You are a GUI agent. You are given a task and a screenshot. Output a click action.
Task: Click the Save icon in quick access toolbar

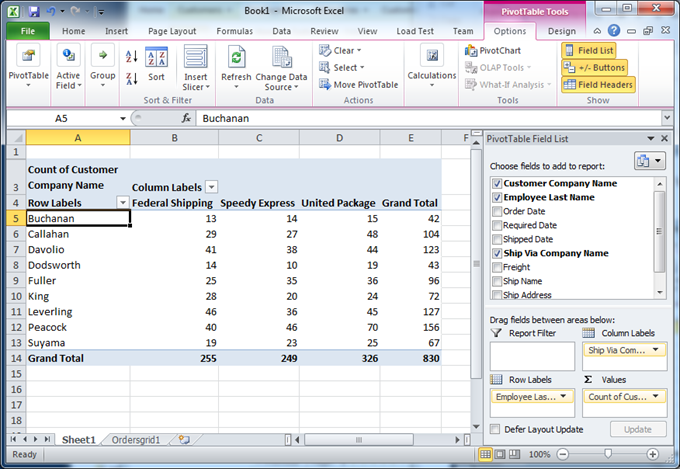[34, 11]
